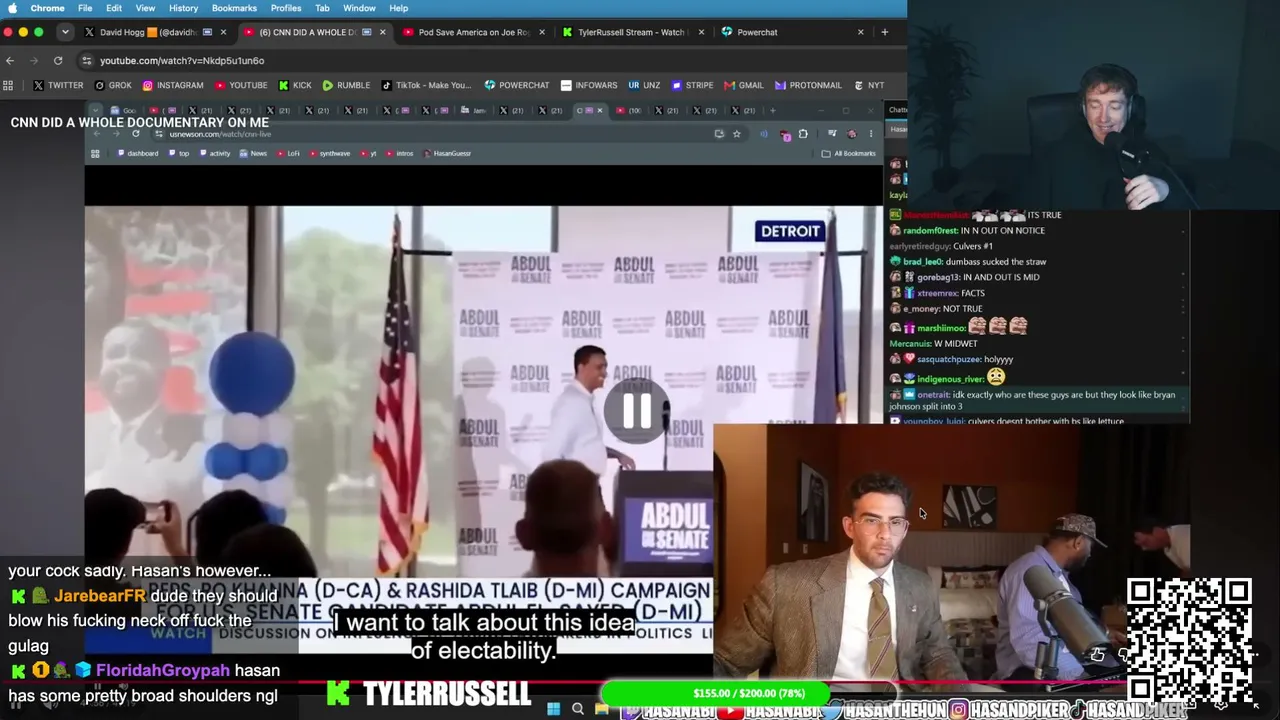Open the RUMBLE bookmark
Viewport: 1280px width, 720px height.
346,85
